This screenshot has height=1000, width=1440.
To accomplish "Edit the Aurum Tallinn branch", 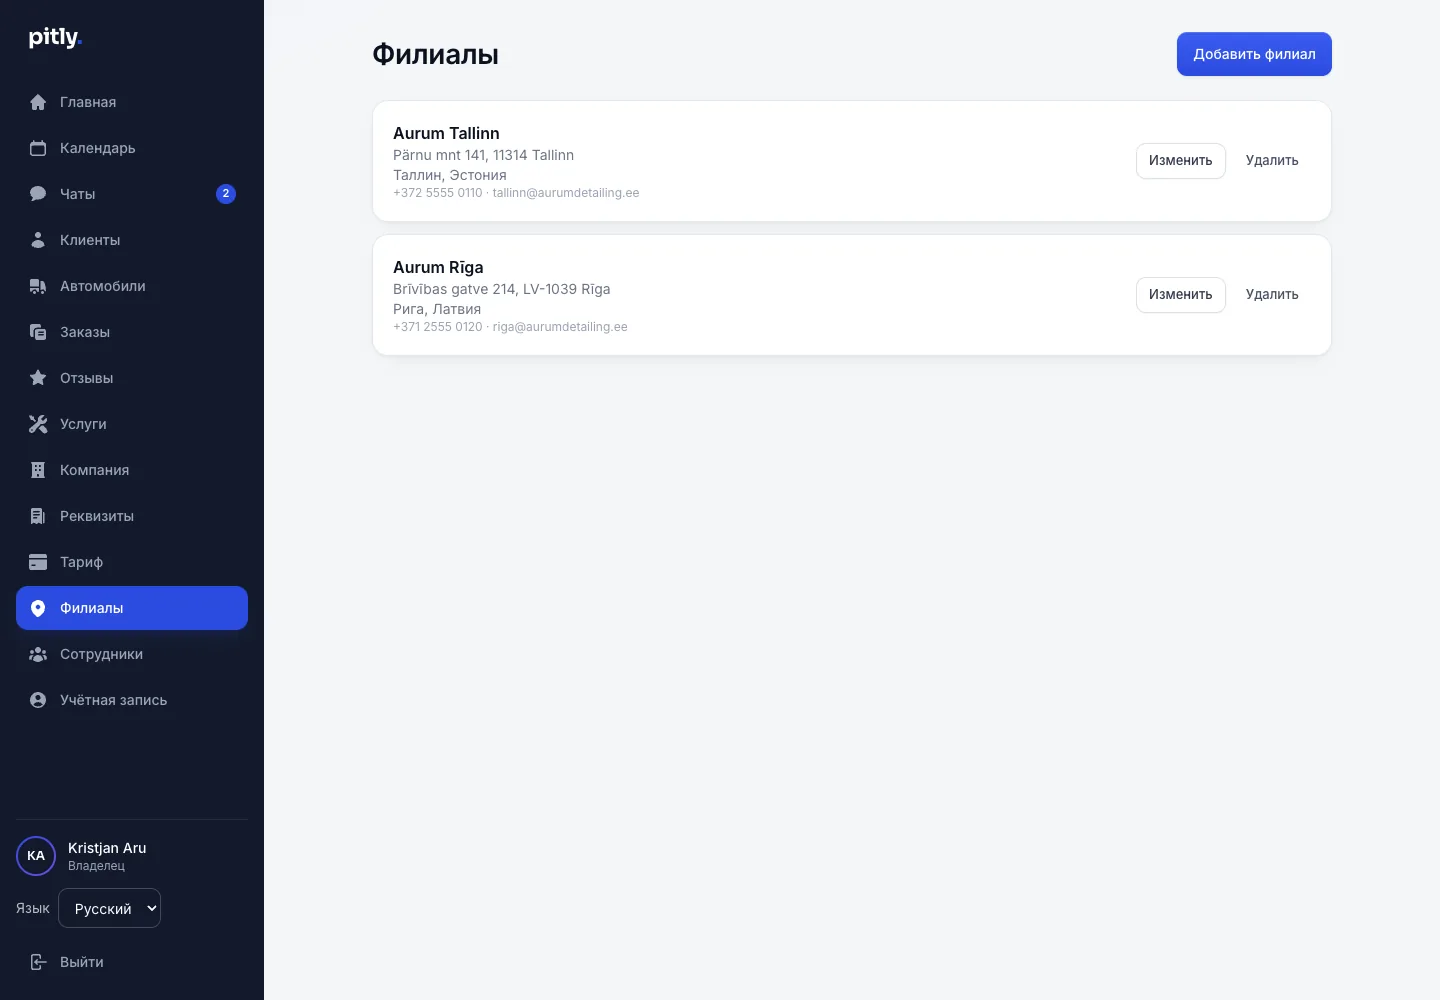I will coord(1180,161).
